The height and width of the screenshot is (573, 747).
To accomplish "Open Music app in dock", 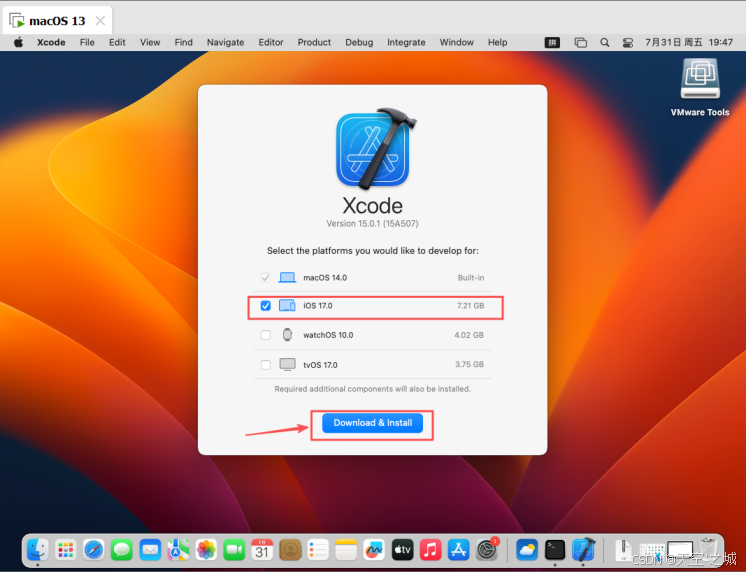I will 430,550.
